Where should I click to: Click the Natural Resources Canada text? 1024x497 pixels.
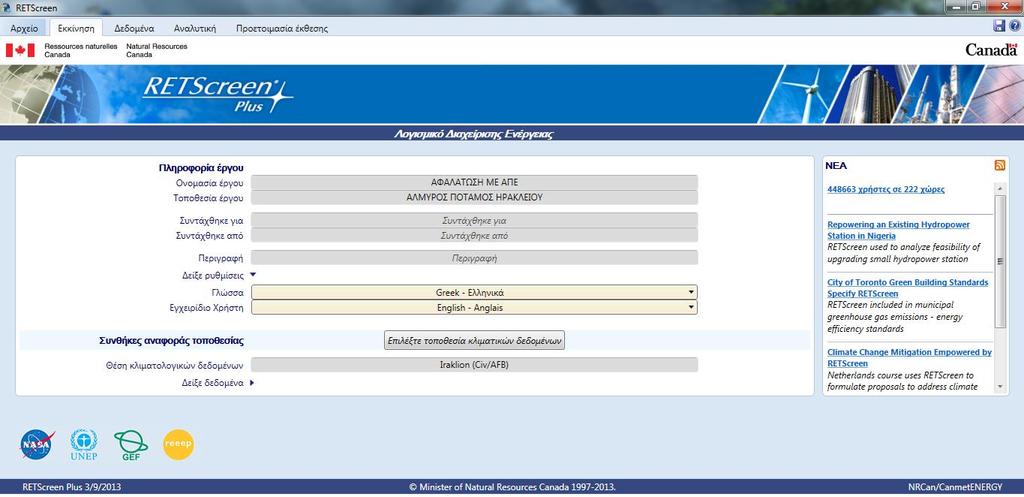(157, 50)
